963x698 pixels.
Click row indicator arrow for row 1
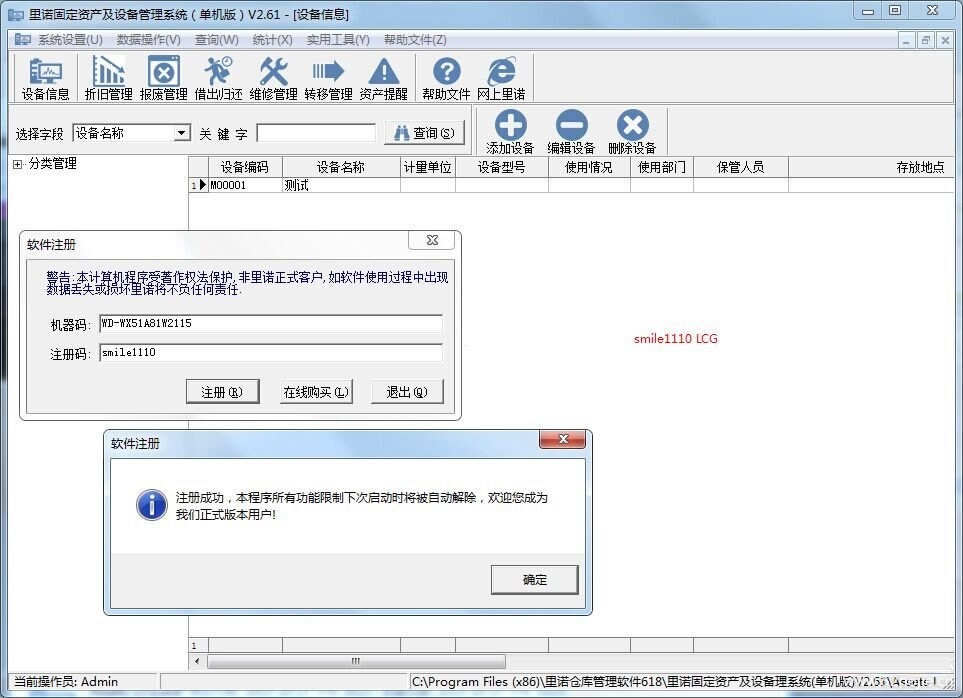(203, 185)
